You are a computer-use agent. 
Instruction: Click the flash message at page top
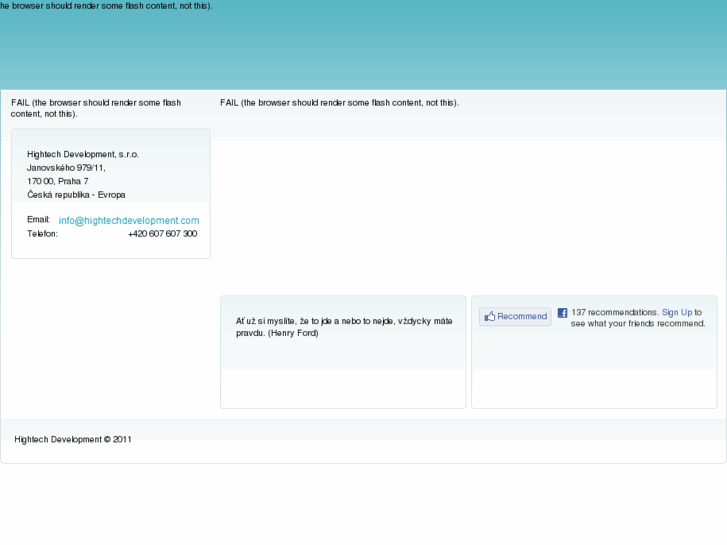coord(106,6)
